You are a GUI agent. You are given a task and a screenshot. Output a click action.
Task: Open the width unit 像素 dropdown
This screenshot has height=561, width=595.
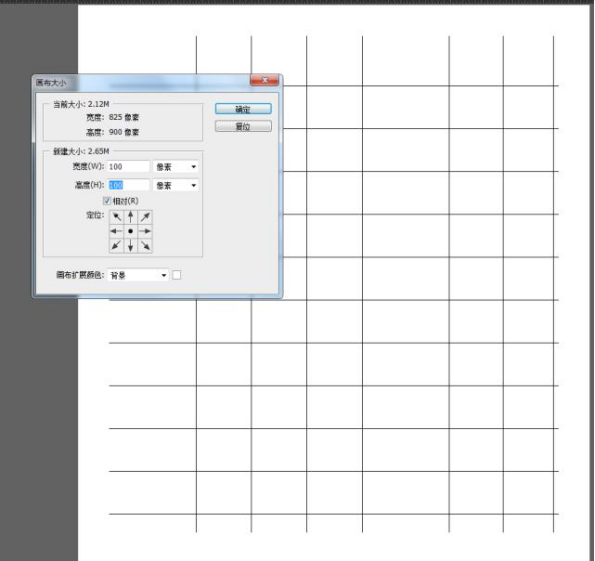pos(176,167)
